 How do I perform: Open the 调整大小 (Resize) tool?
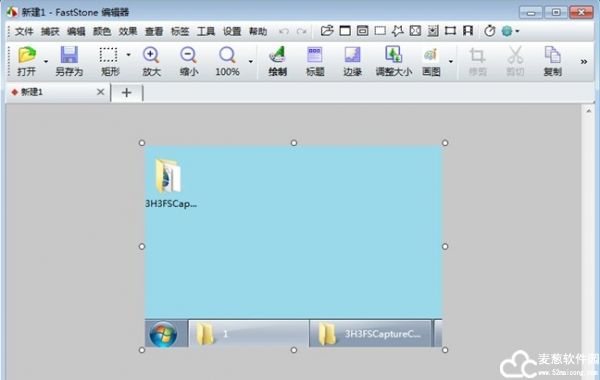(x=393, y=55)
